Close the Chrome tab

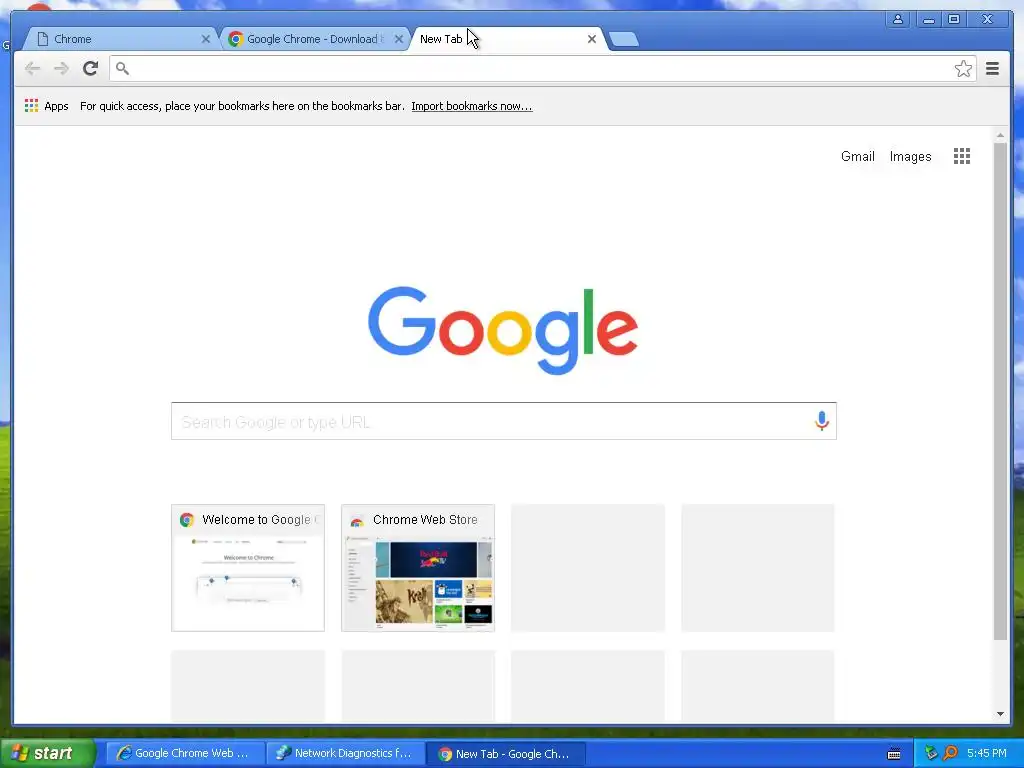pos(206,39)
